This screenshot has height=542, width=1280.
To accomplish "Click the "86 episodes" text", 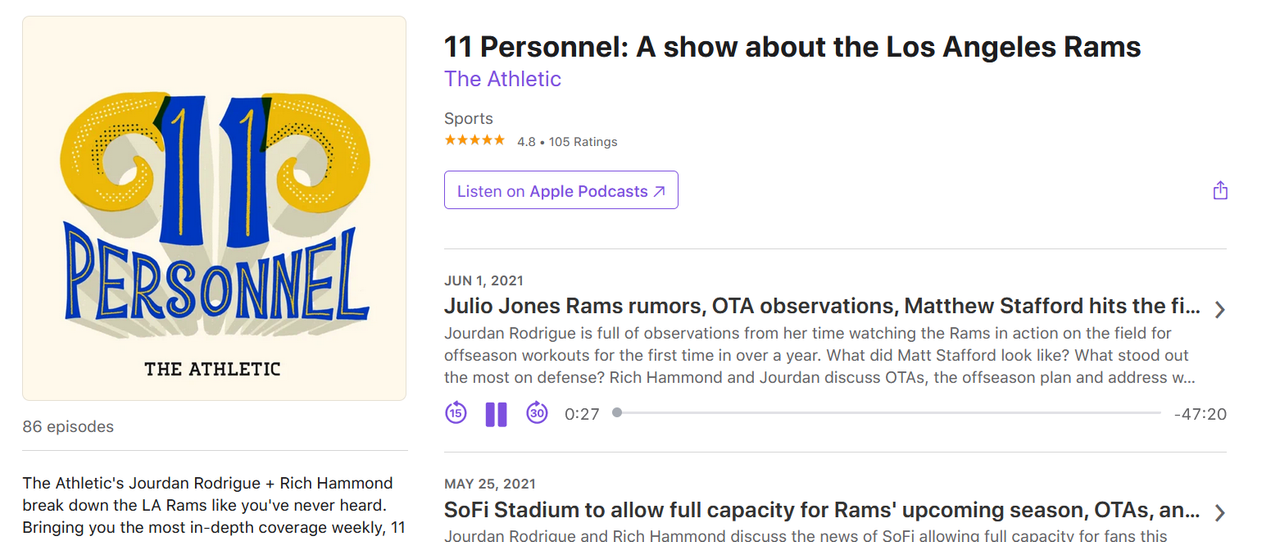I will coord(68,427).
